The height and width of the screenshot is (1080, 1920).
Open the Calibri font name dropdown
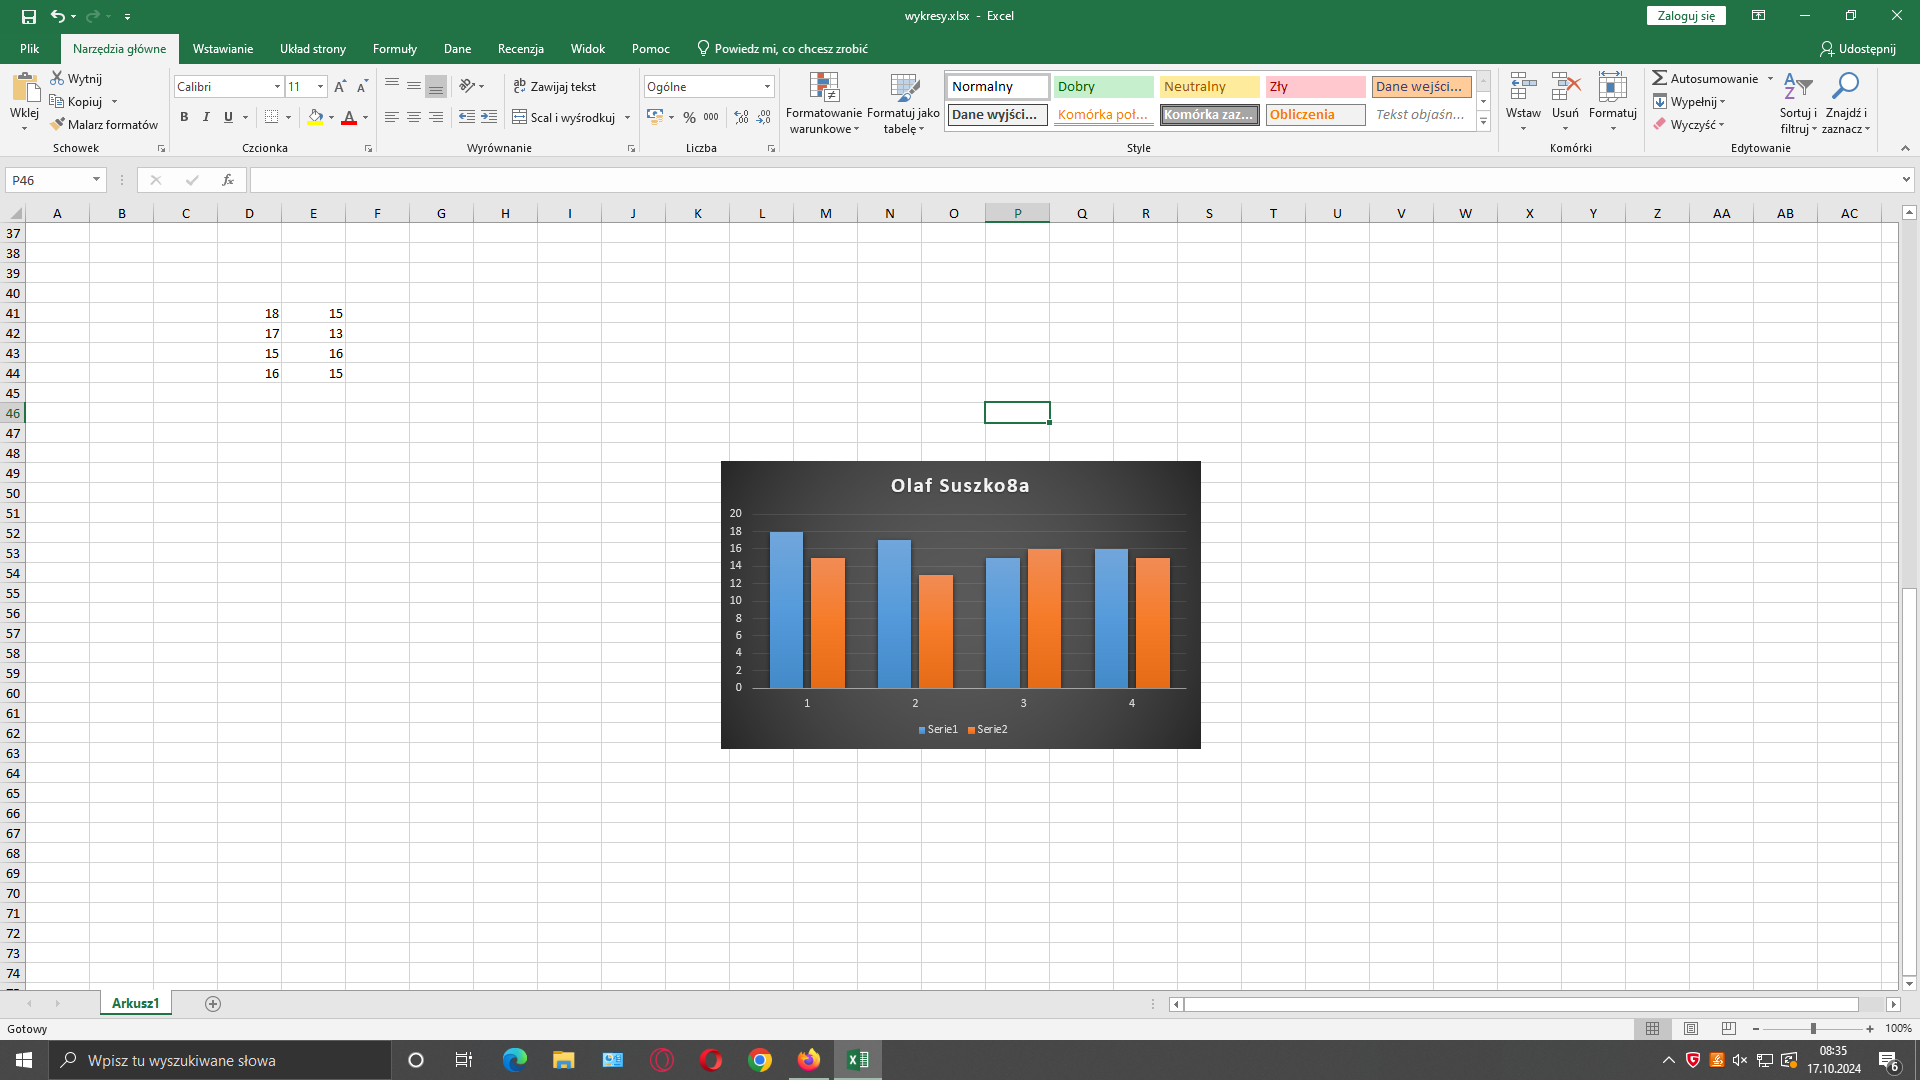click(x=277, y=87)
